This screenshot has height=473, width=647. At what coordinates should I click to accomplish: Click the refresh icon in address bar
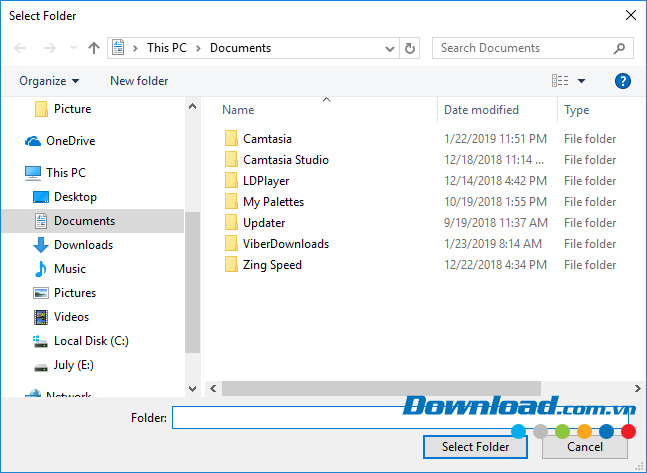pos(410,48)
